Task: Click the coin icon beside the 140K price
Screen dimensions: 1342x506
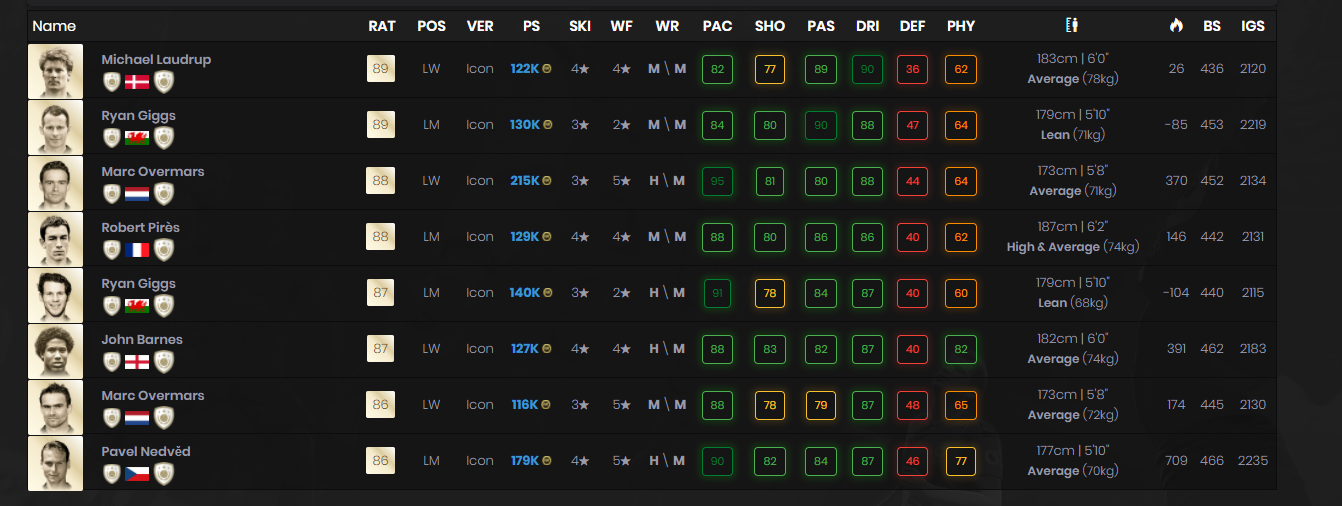Action: [547, 293]
